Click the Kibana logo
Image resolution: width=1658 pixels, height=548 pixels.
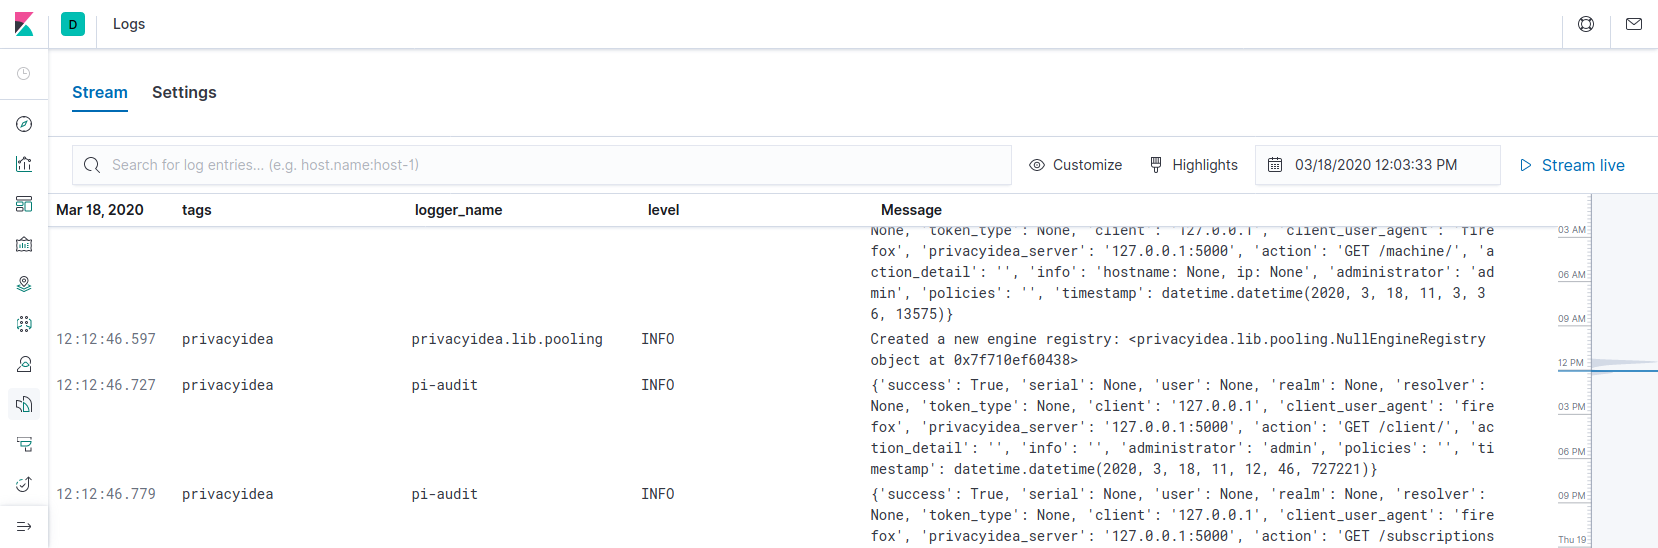coord(24,24)
